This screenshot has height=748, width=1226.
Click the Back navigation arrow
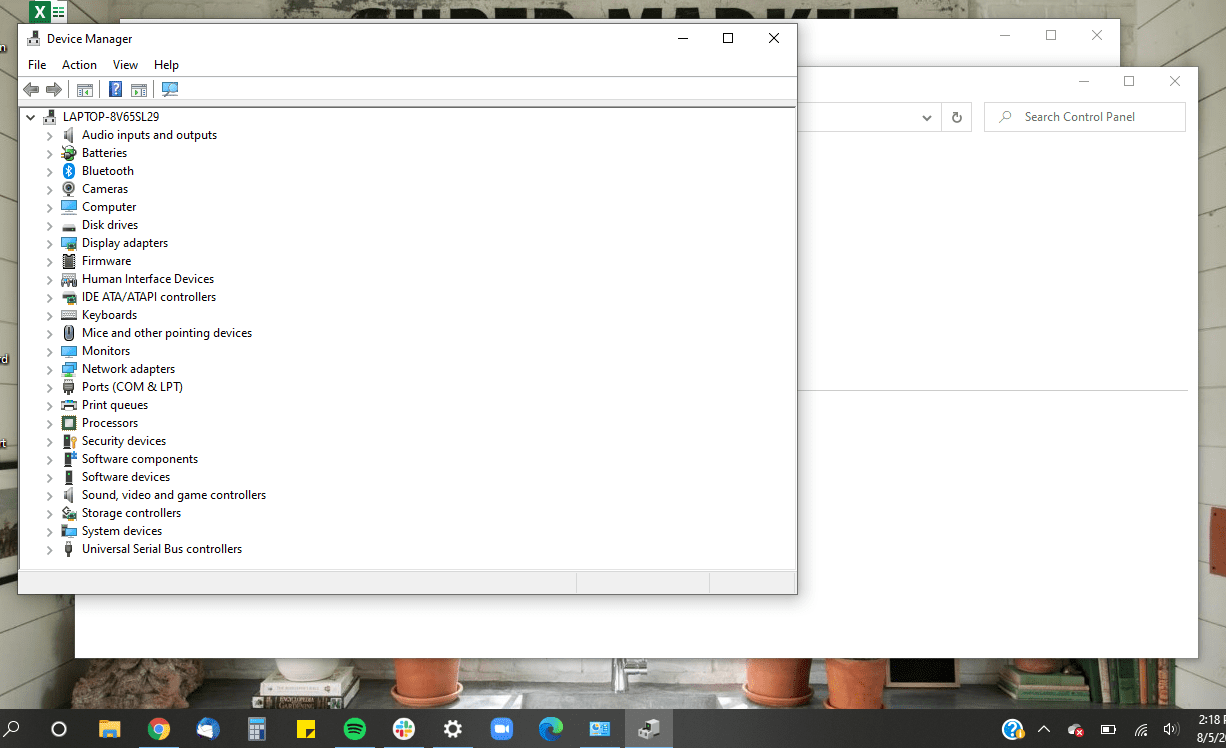(x=30, y=89)
